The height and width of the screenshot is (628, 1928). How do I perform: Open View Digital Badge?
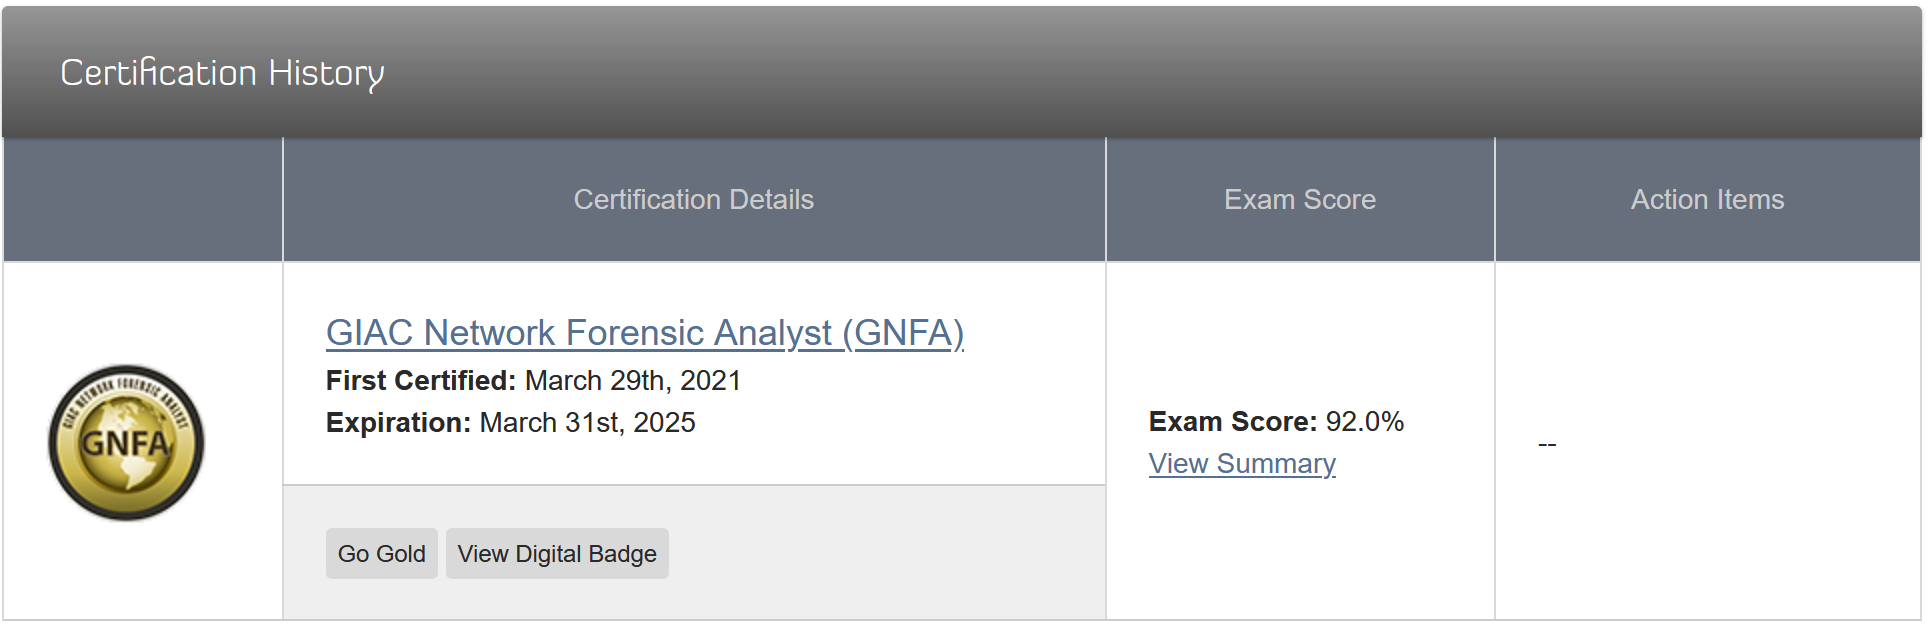tap(557, 554)
